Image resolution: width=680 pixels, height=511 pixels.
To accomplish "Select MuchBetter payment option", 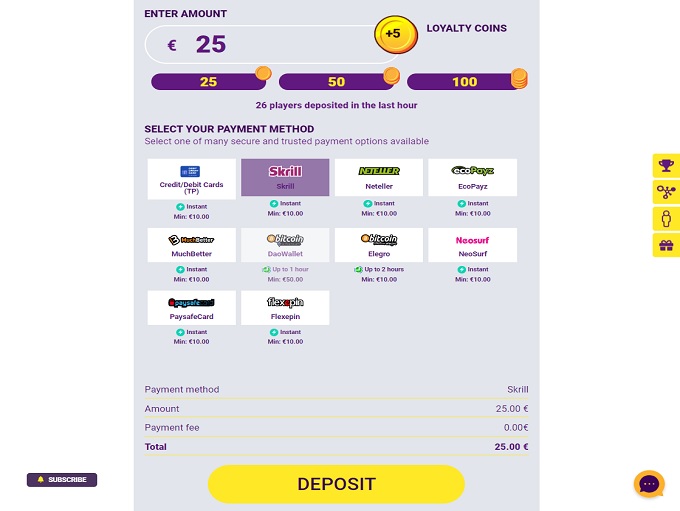I will [x=192, y=245].
